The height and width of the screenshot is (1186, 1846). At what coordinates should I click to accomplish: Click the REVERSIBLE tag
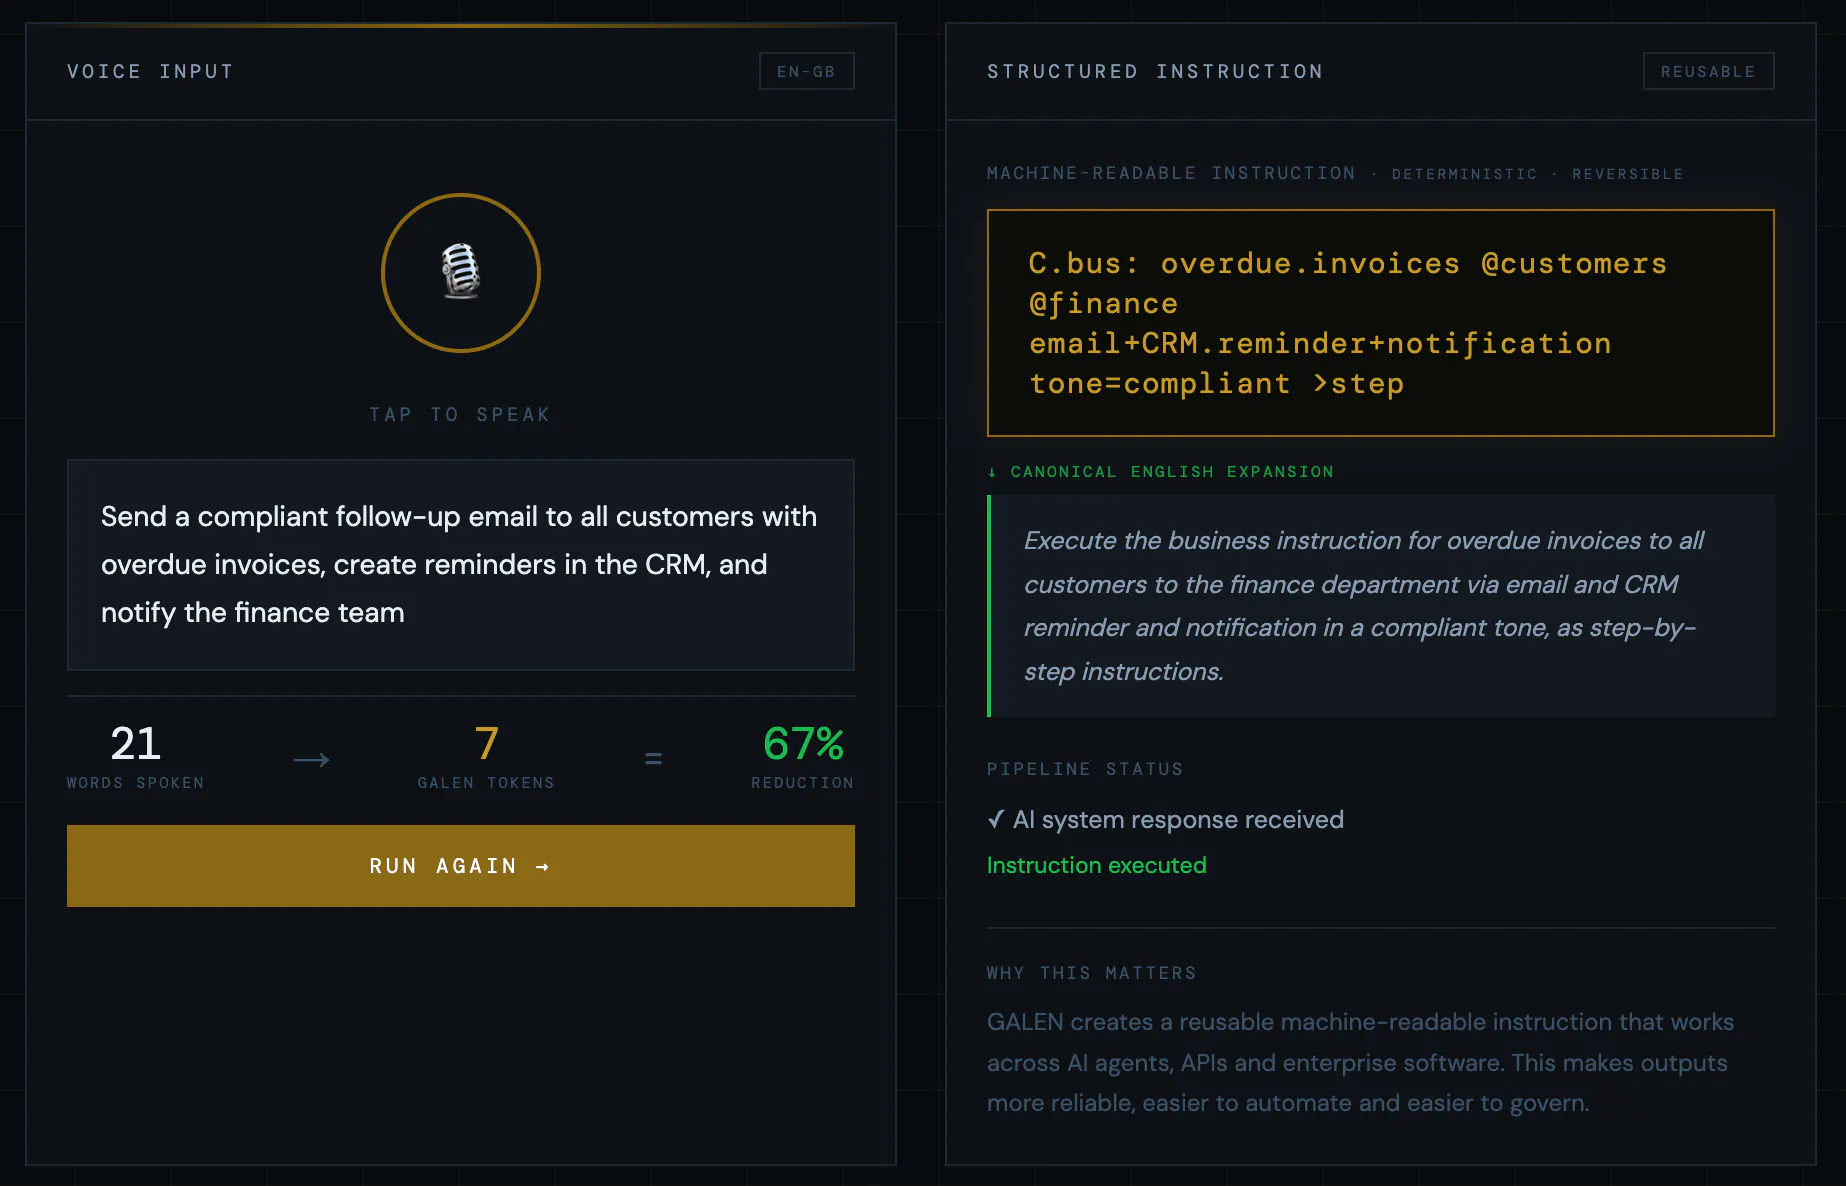[x=1628, y=174]
